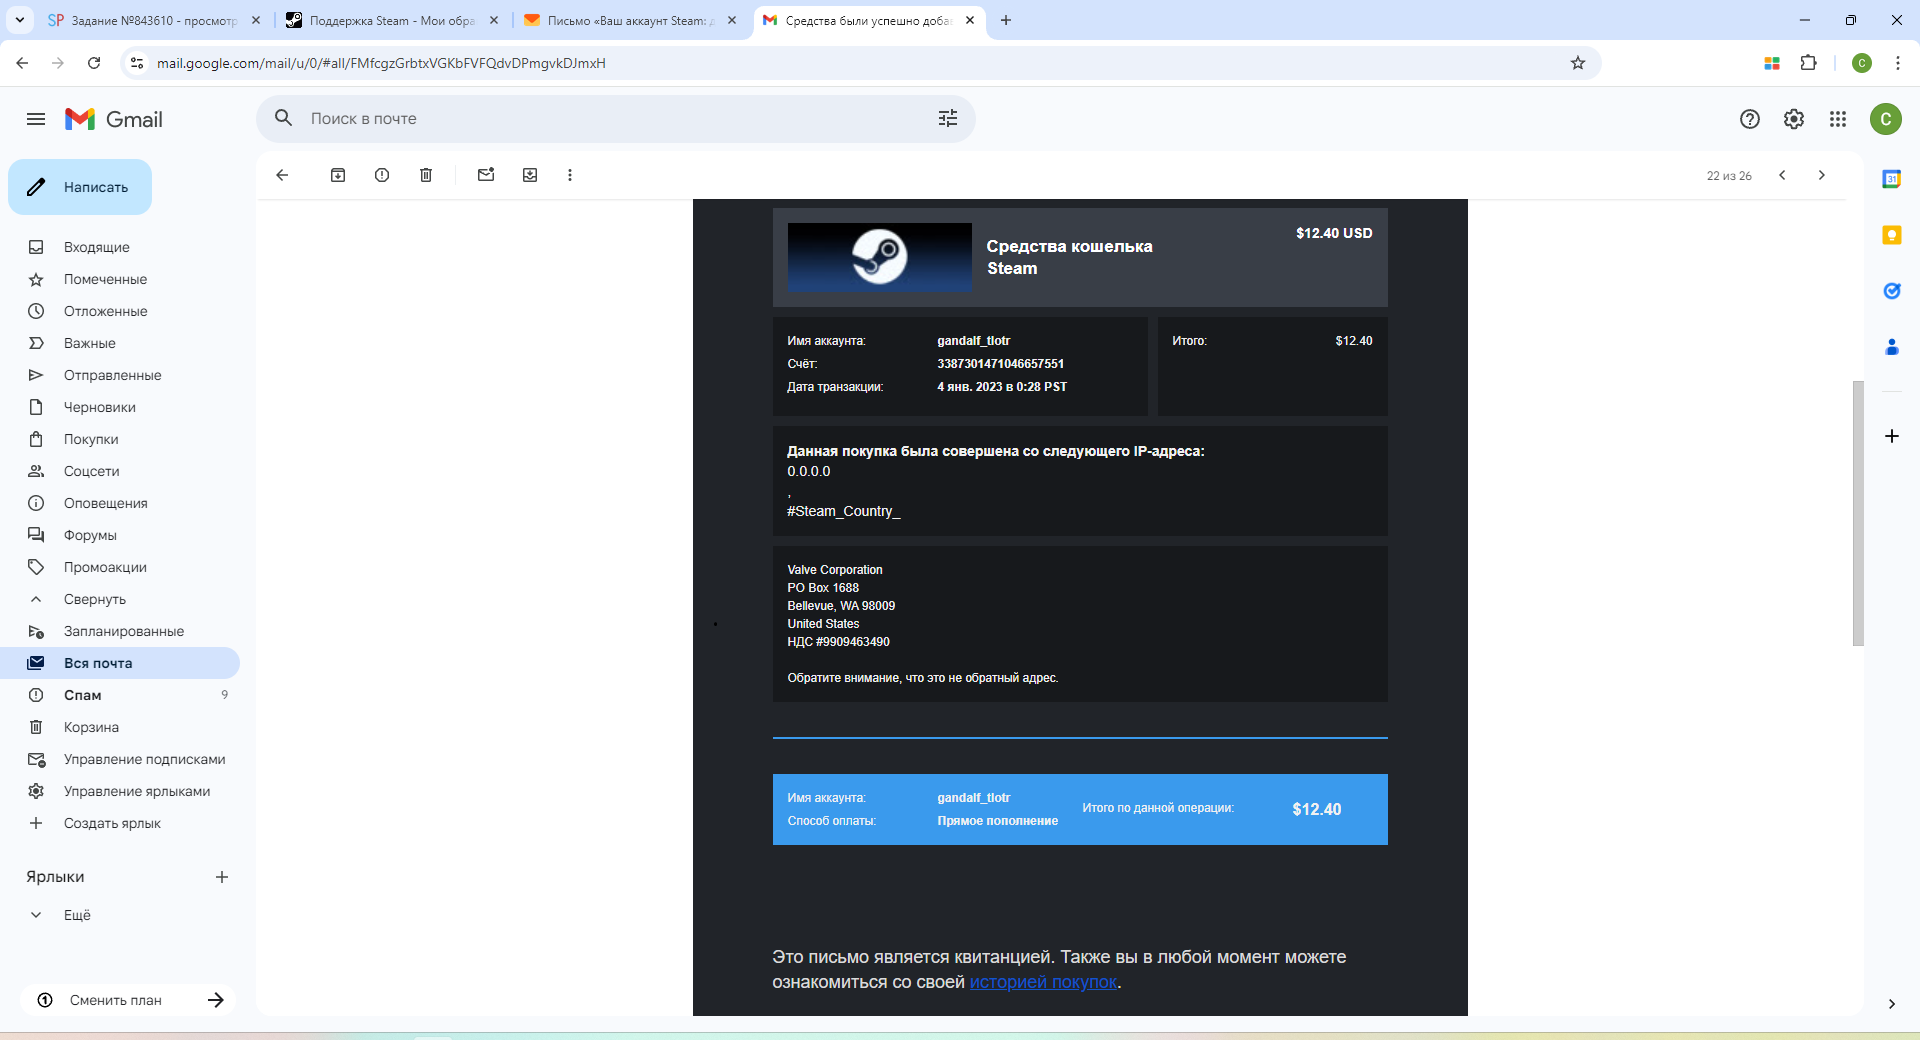Open more actions three-dot menu in mail toolbar
Viewport: 1920px width, 1040px height.
(x=570, y=175)
